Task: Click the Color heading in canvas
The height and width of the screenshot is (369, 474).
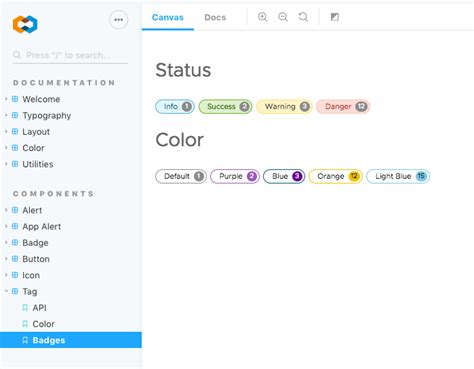Action: 179,140
